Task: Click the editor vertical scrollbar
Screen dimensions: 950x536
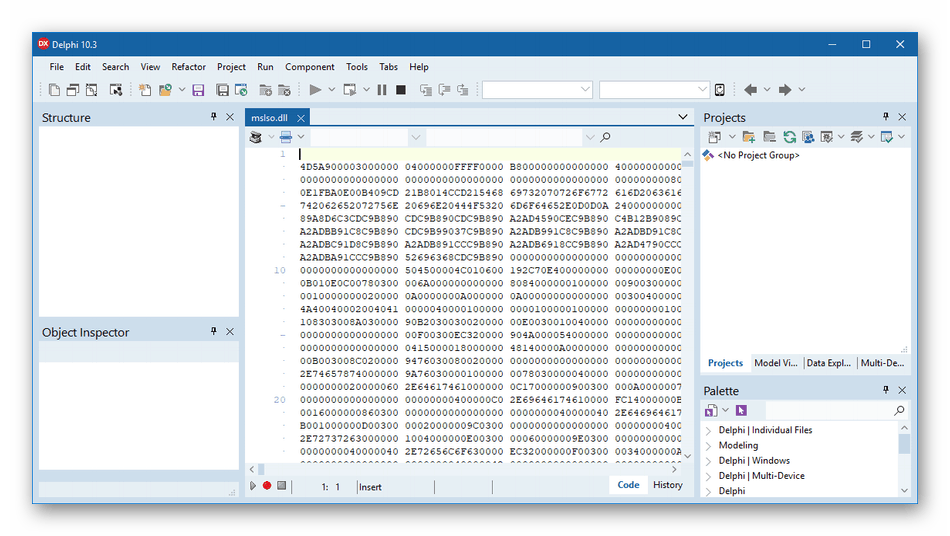Action: pyautogui.click(x=688, y=306)
